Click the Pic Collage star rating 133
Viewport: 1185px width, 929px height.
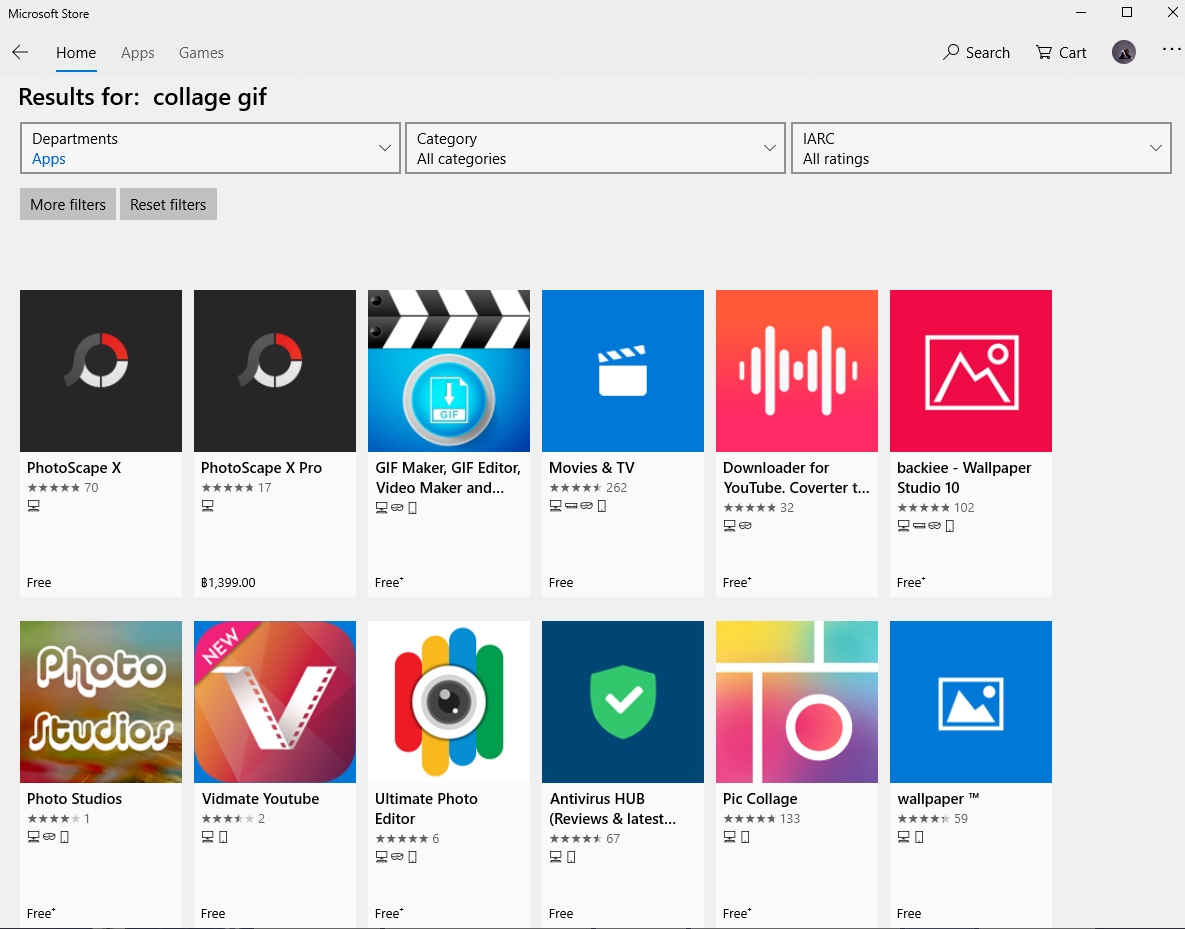click(x=762, y=819)
